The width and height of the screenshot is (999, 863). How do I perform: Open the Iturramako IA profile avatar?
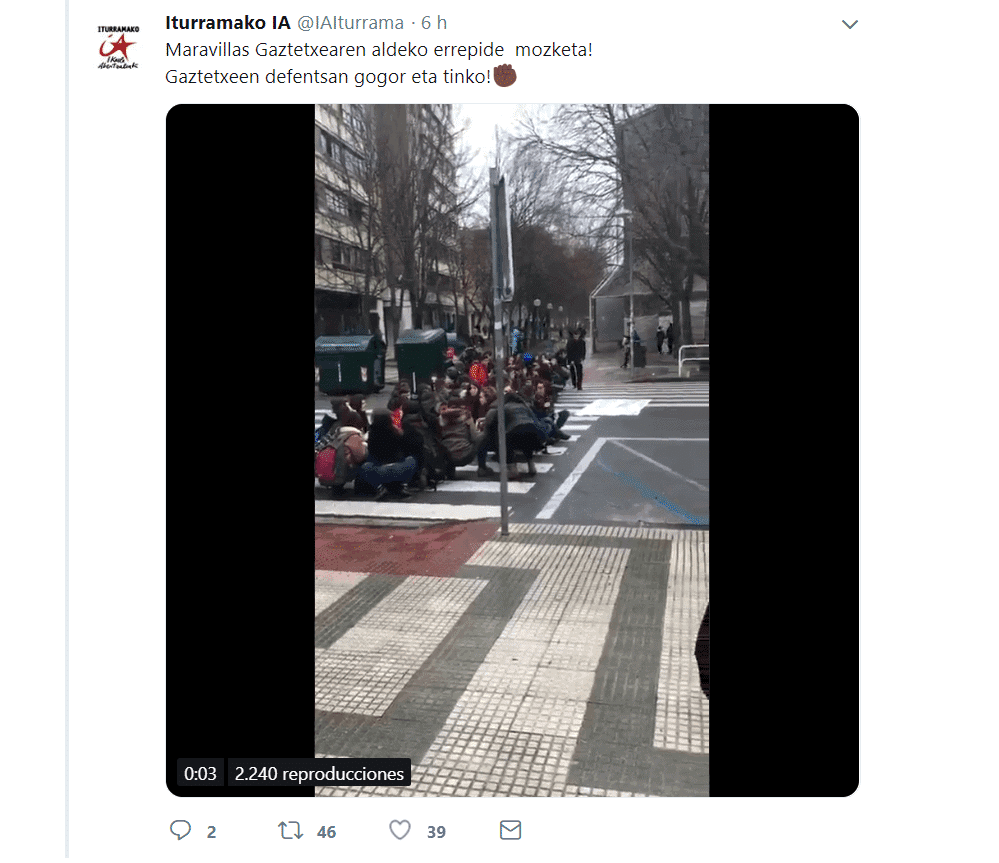pos(118,47)
